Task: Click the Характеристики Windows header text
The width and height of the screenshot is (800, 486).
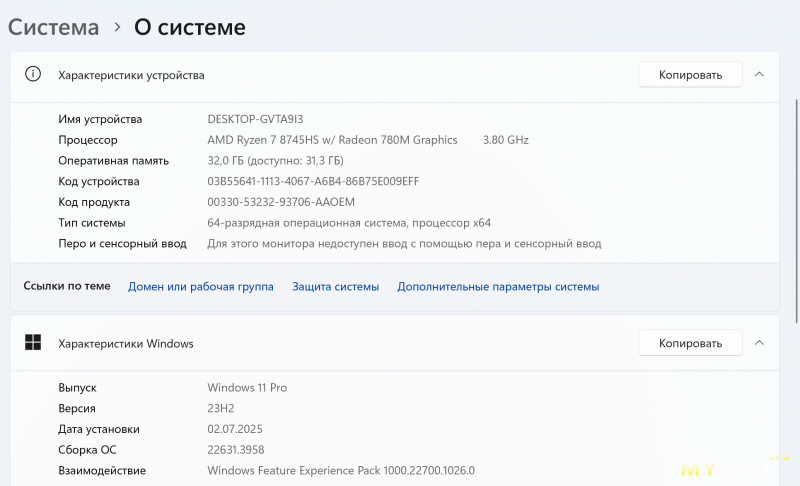Action: click(x=126, y=344)
